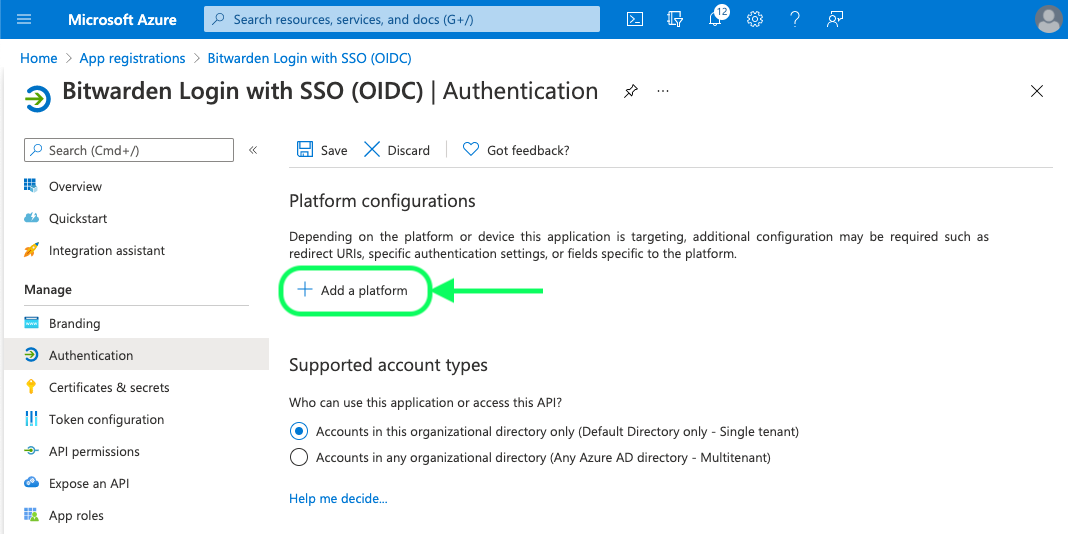This screenshot has width=1068, height=534.
Task: Open the Feedback icon in header
Action: point(835,19)
